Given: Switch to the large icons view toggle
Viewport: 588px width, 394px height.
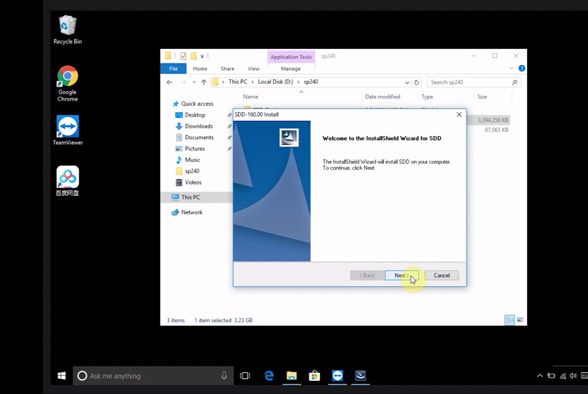Looking at the screenshot, I should (520, 320).
